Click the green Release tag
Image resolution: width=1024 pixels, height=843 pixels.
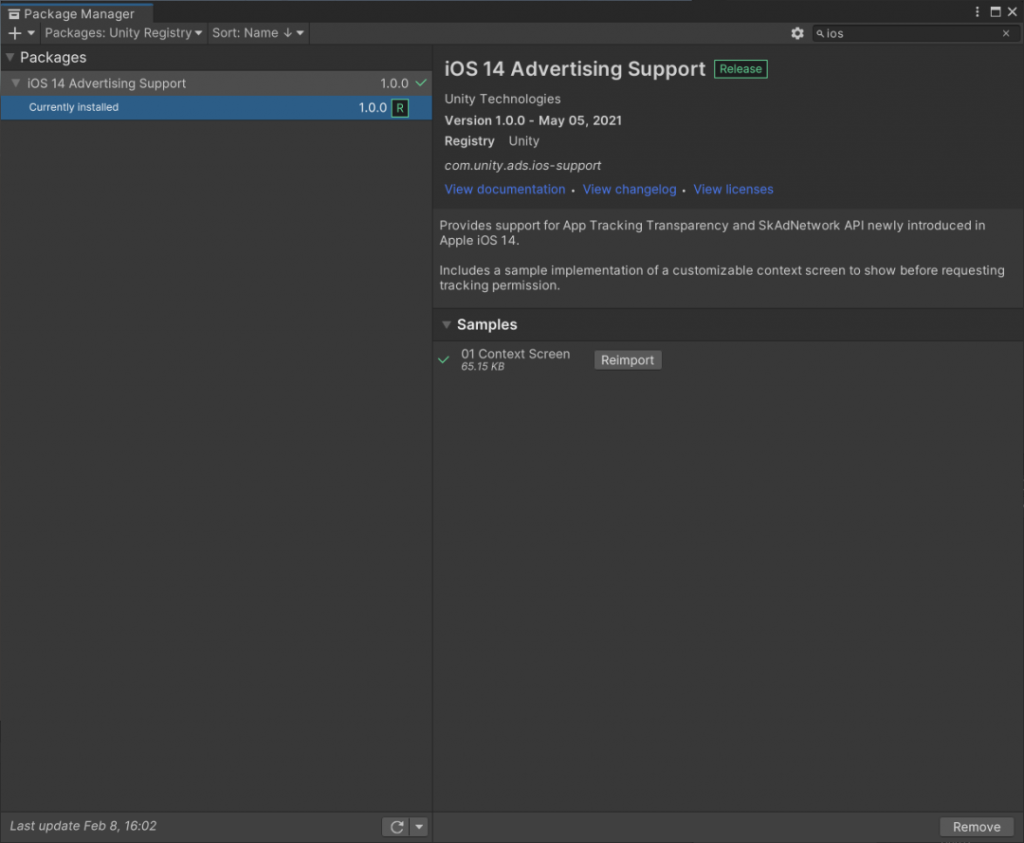click(741, 69)
